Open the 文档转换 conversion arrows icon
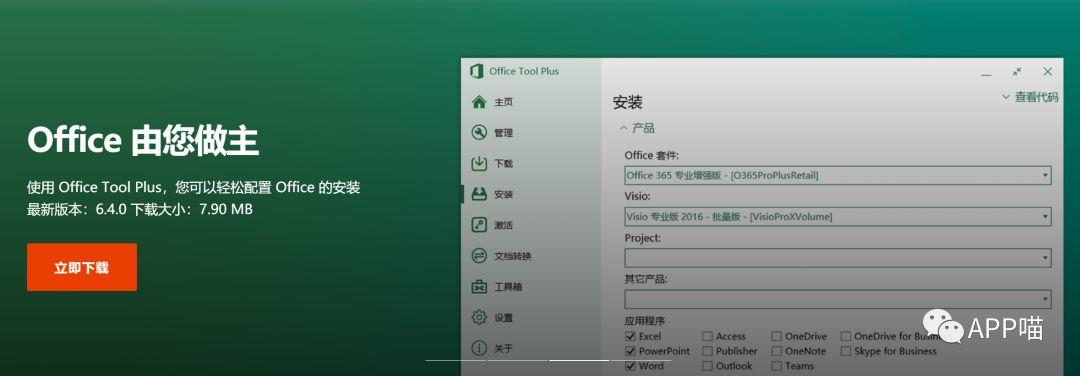 (479, 255)
